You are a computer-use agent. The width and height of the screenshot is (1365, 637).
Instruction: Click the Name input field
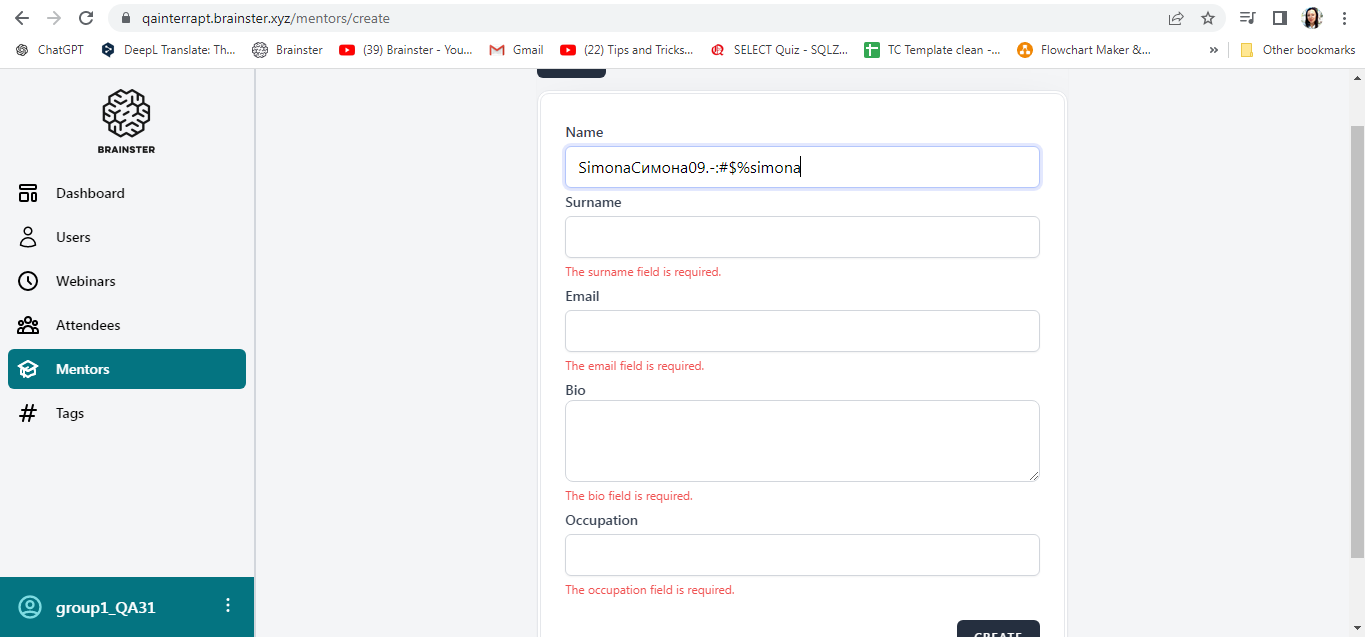point(801,167)
